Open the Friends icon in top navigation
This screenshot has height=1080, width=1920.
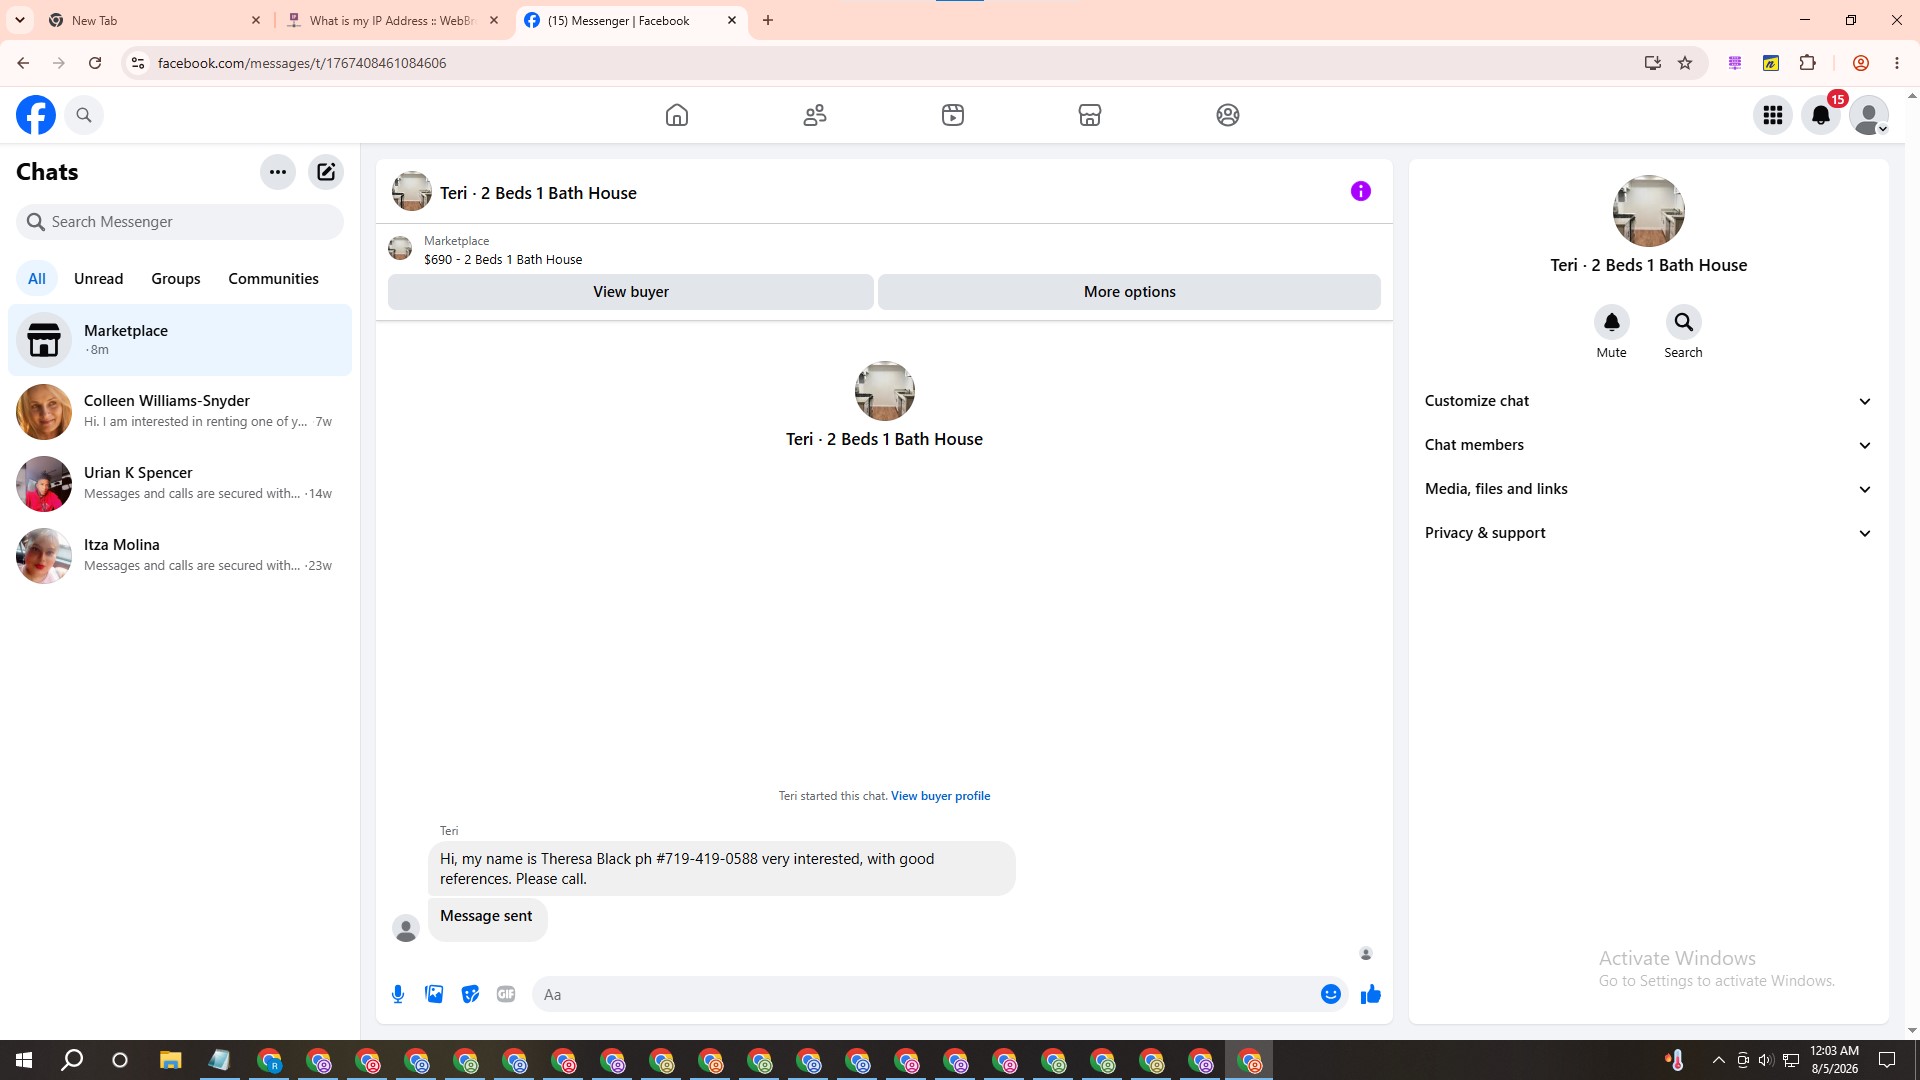pos(815,115)
